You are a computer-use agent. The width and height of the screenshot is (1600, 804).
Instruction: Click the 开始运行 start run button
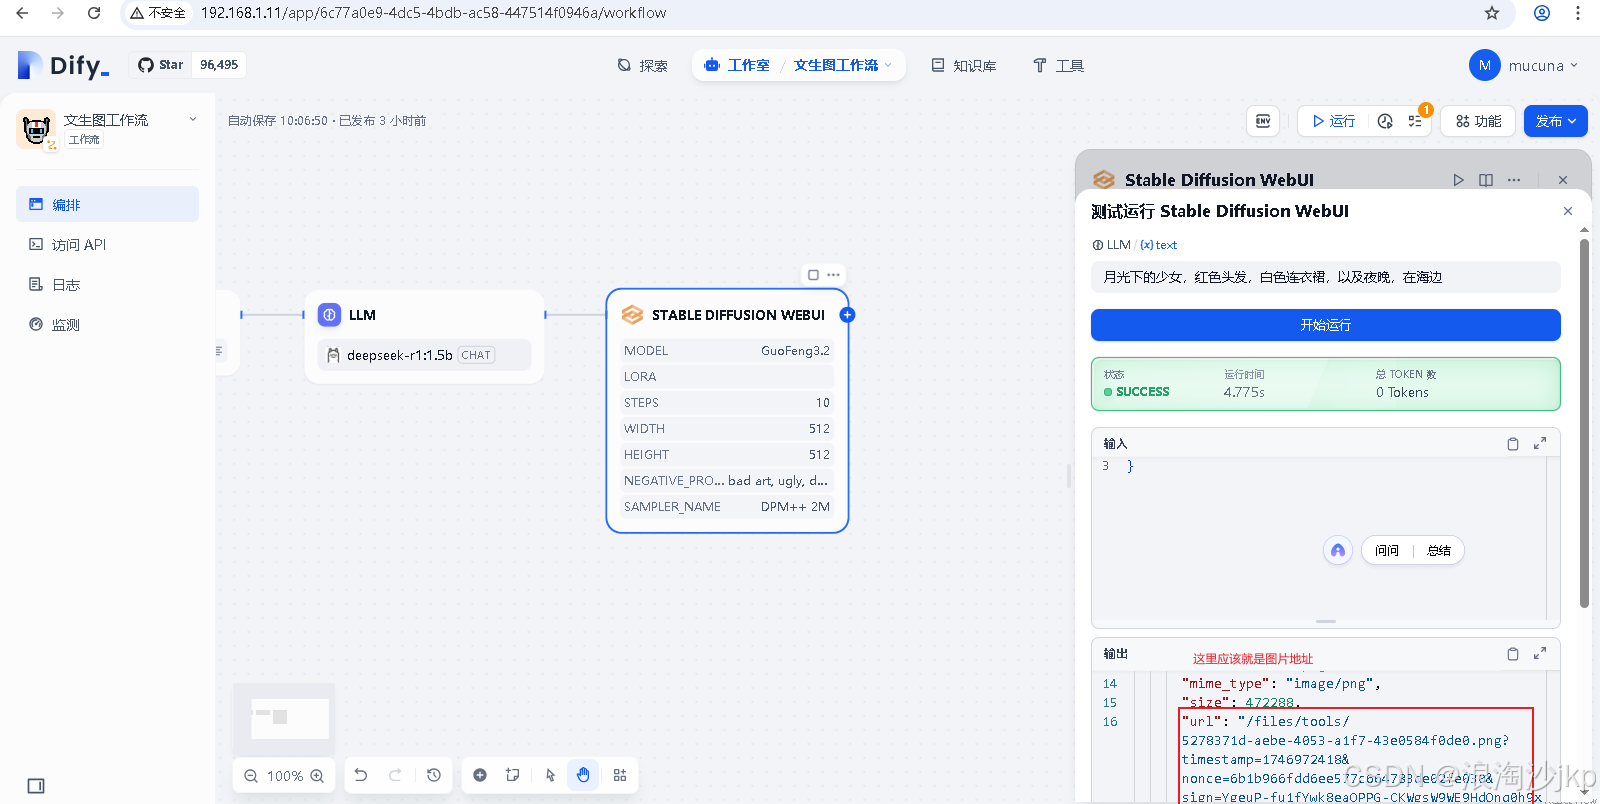click(1326, 325)
